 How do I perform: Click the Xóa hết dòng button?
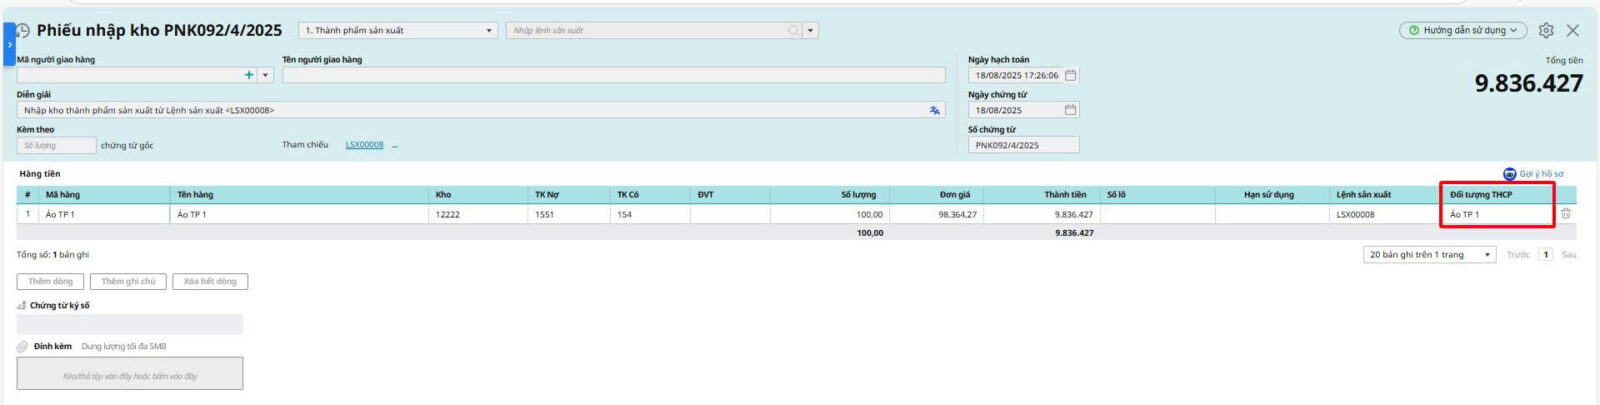click(210, 282)
